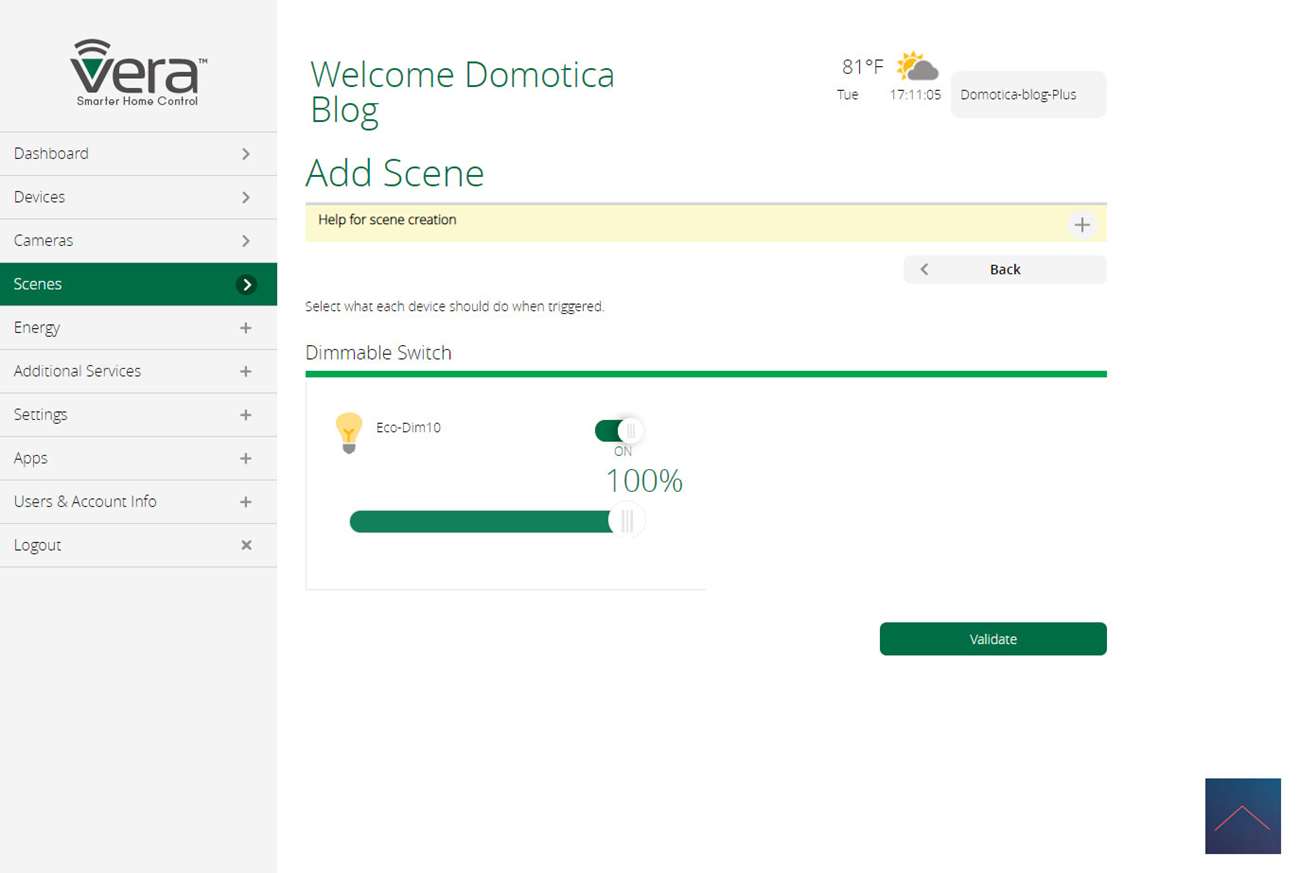Image resolution: width=1300 pixels, height=873 pixels.
Task: Click the Scenes circular arrow icon
Action: pyautogui.click(x=246, y=285)
